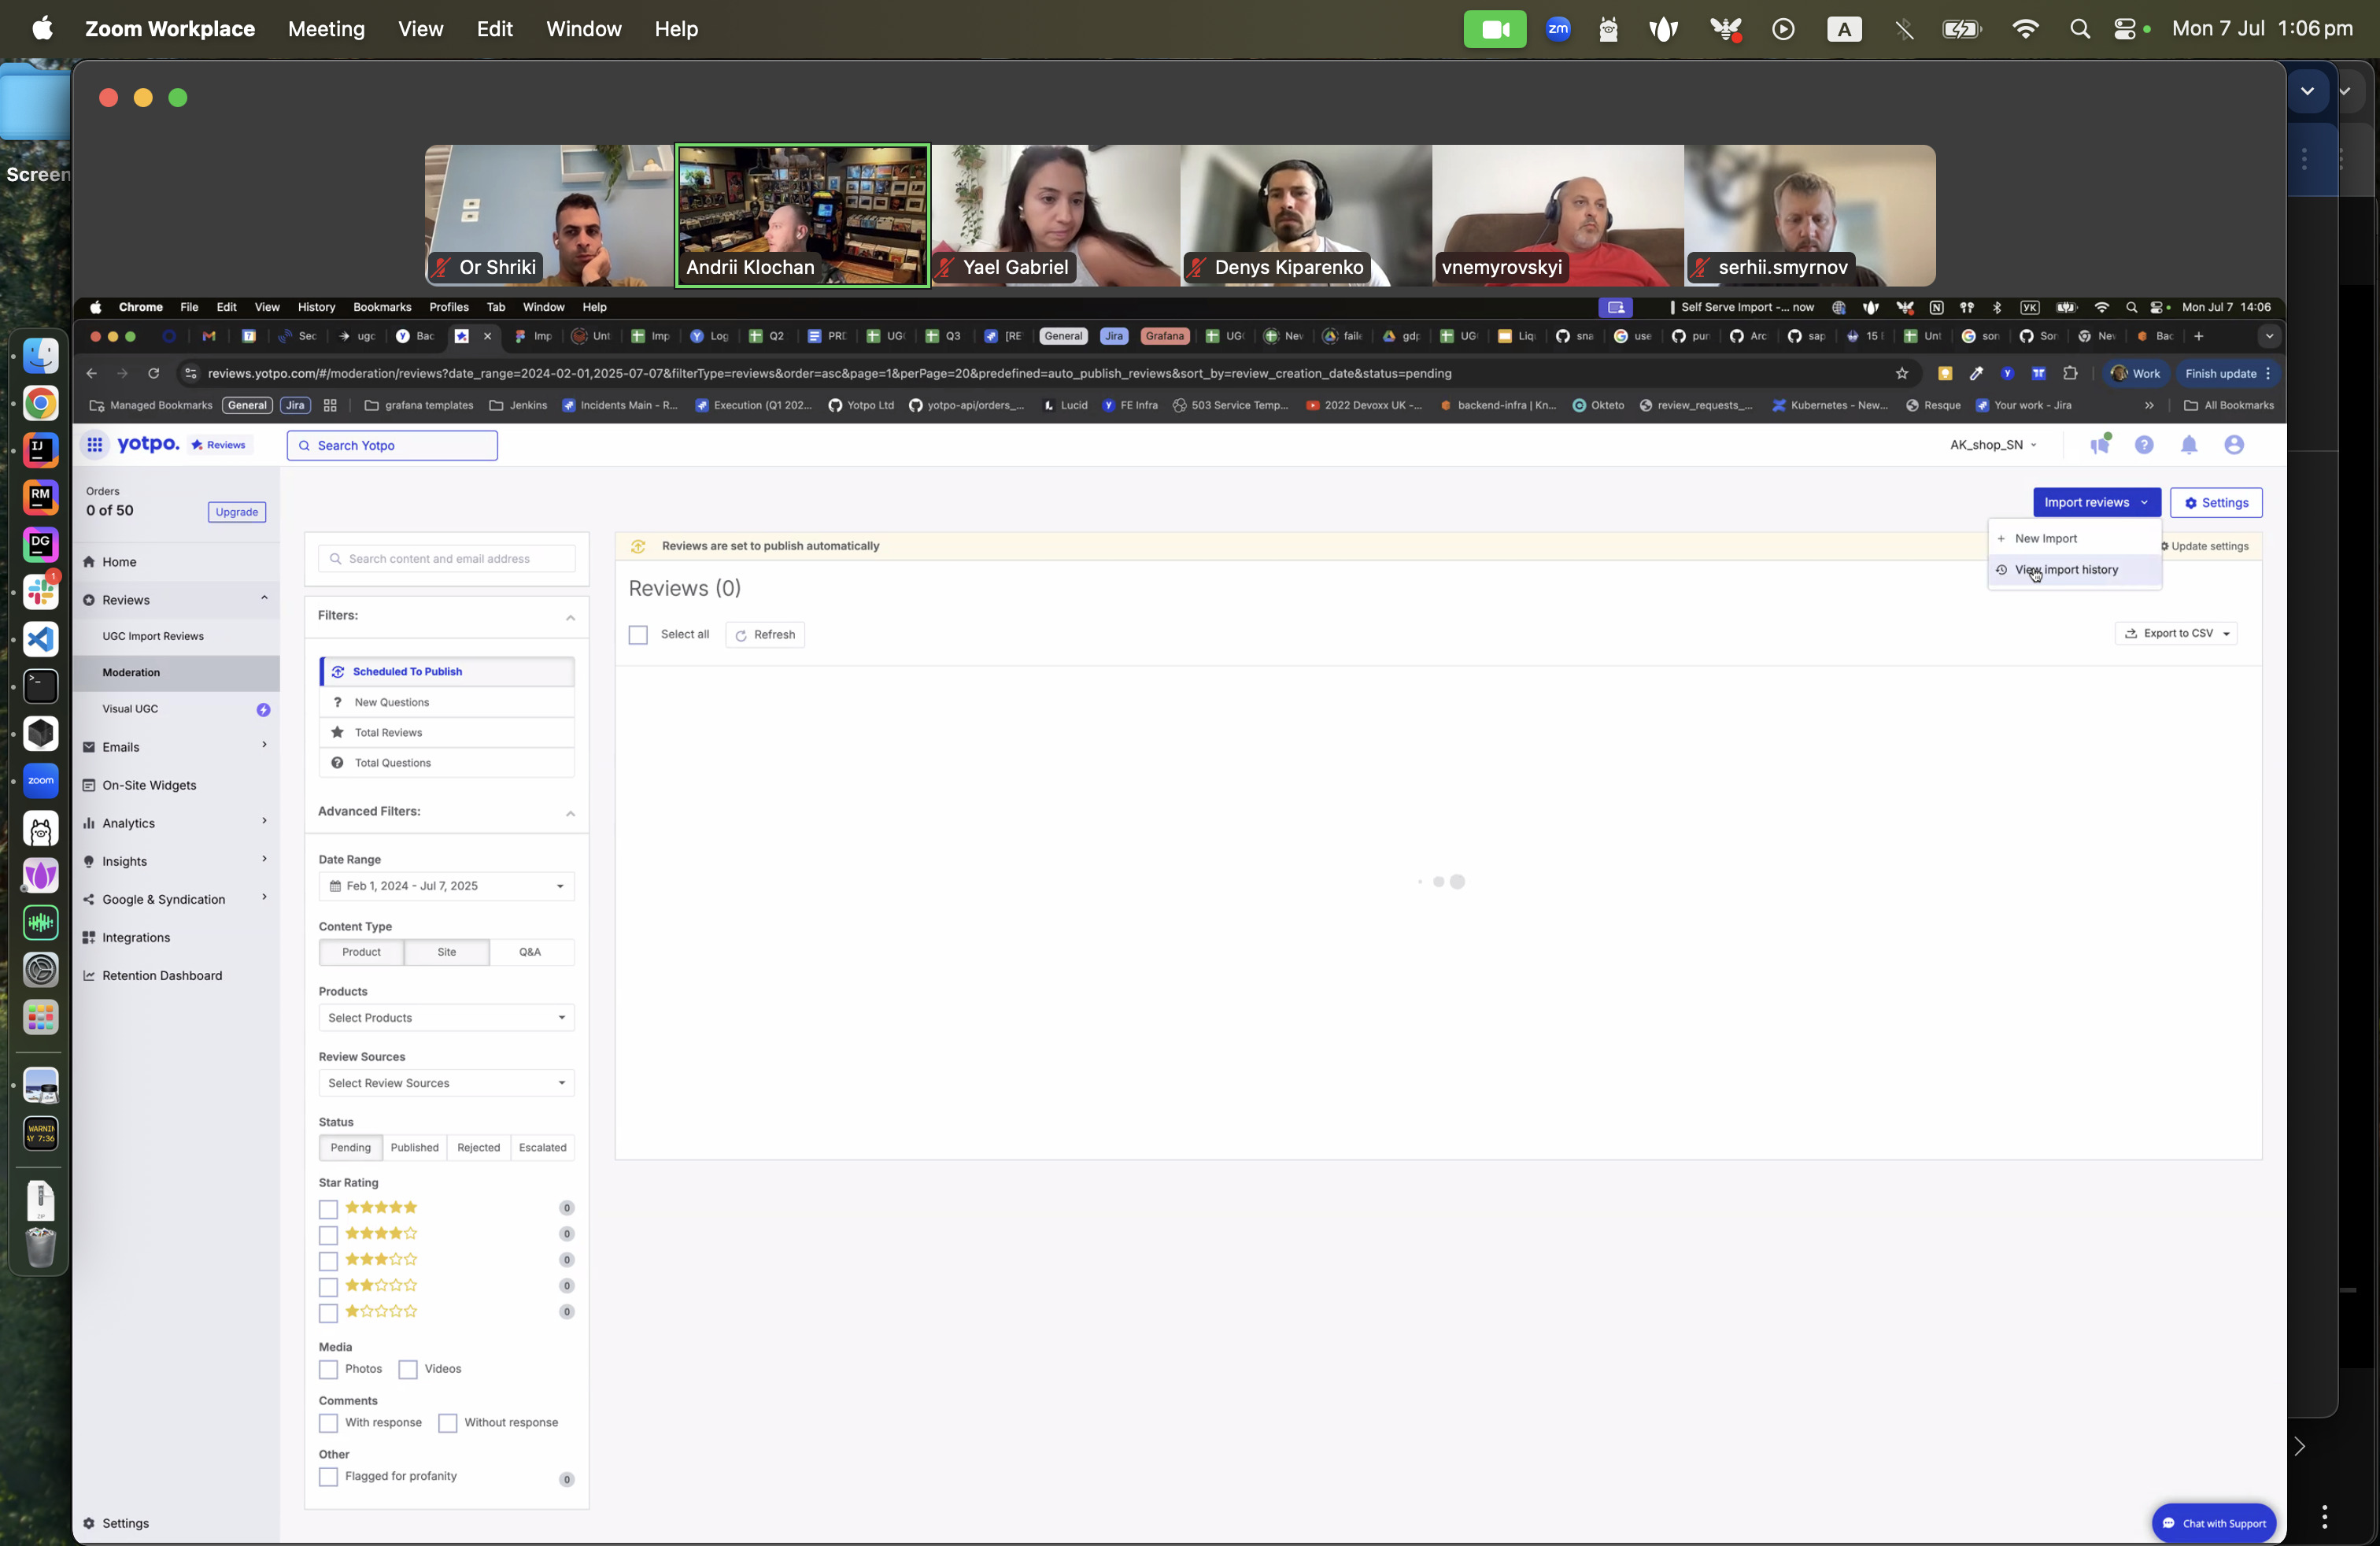
Task: Open Wi-Fi status in macOS menu bar
Action: 2025,29
